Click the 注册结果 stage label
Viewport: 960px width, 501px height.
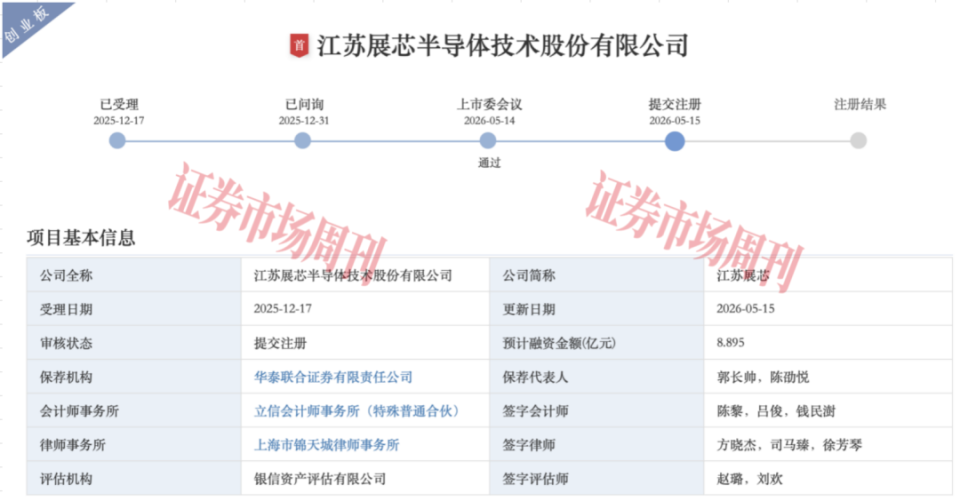point(860,105)
